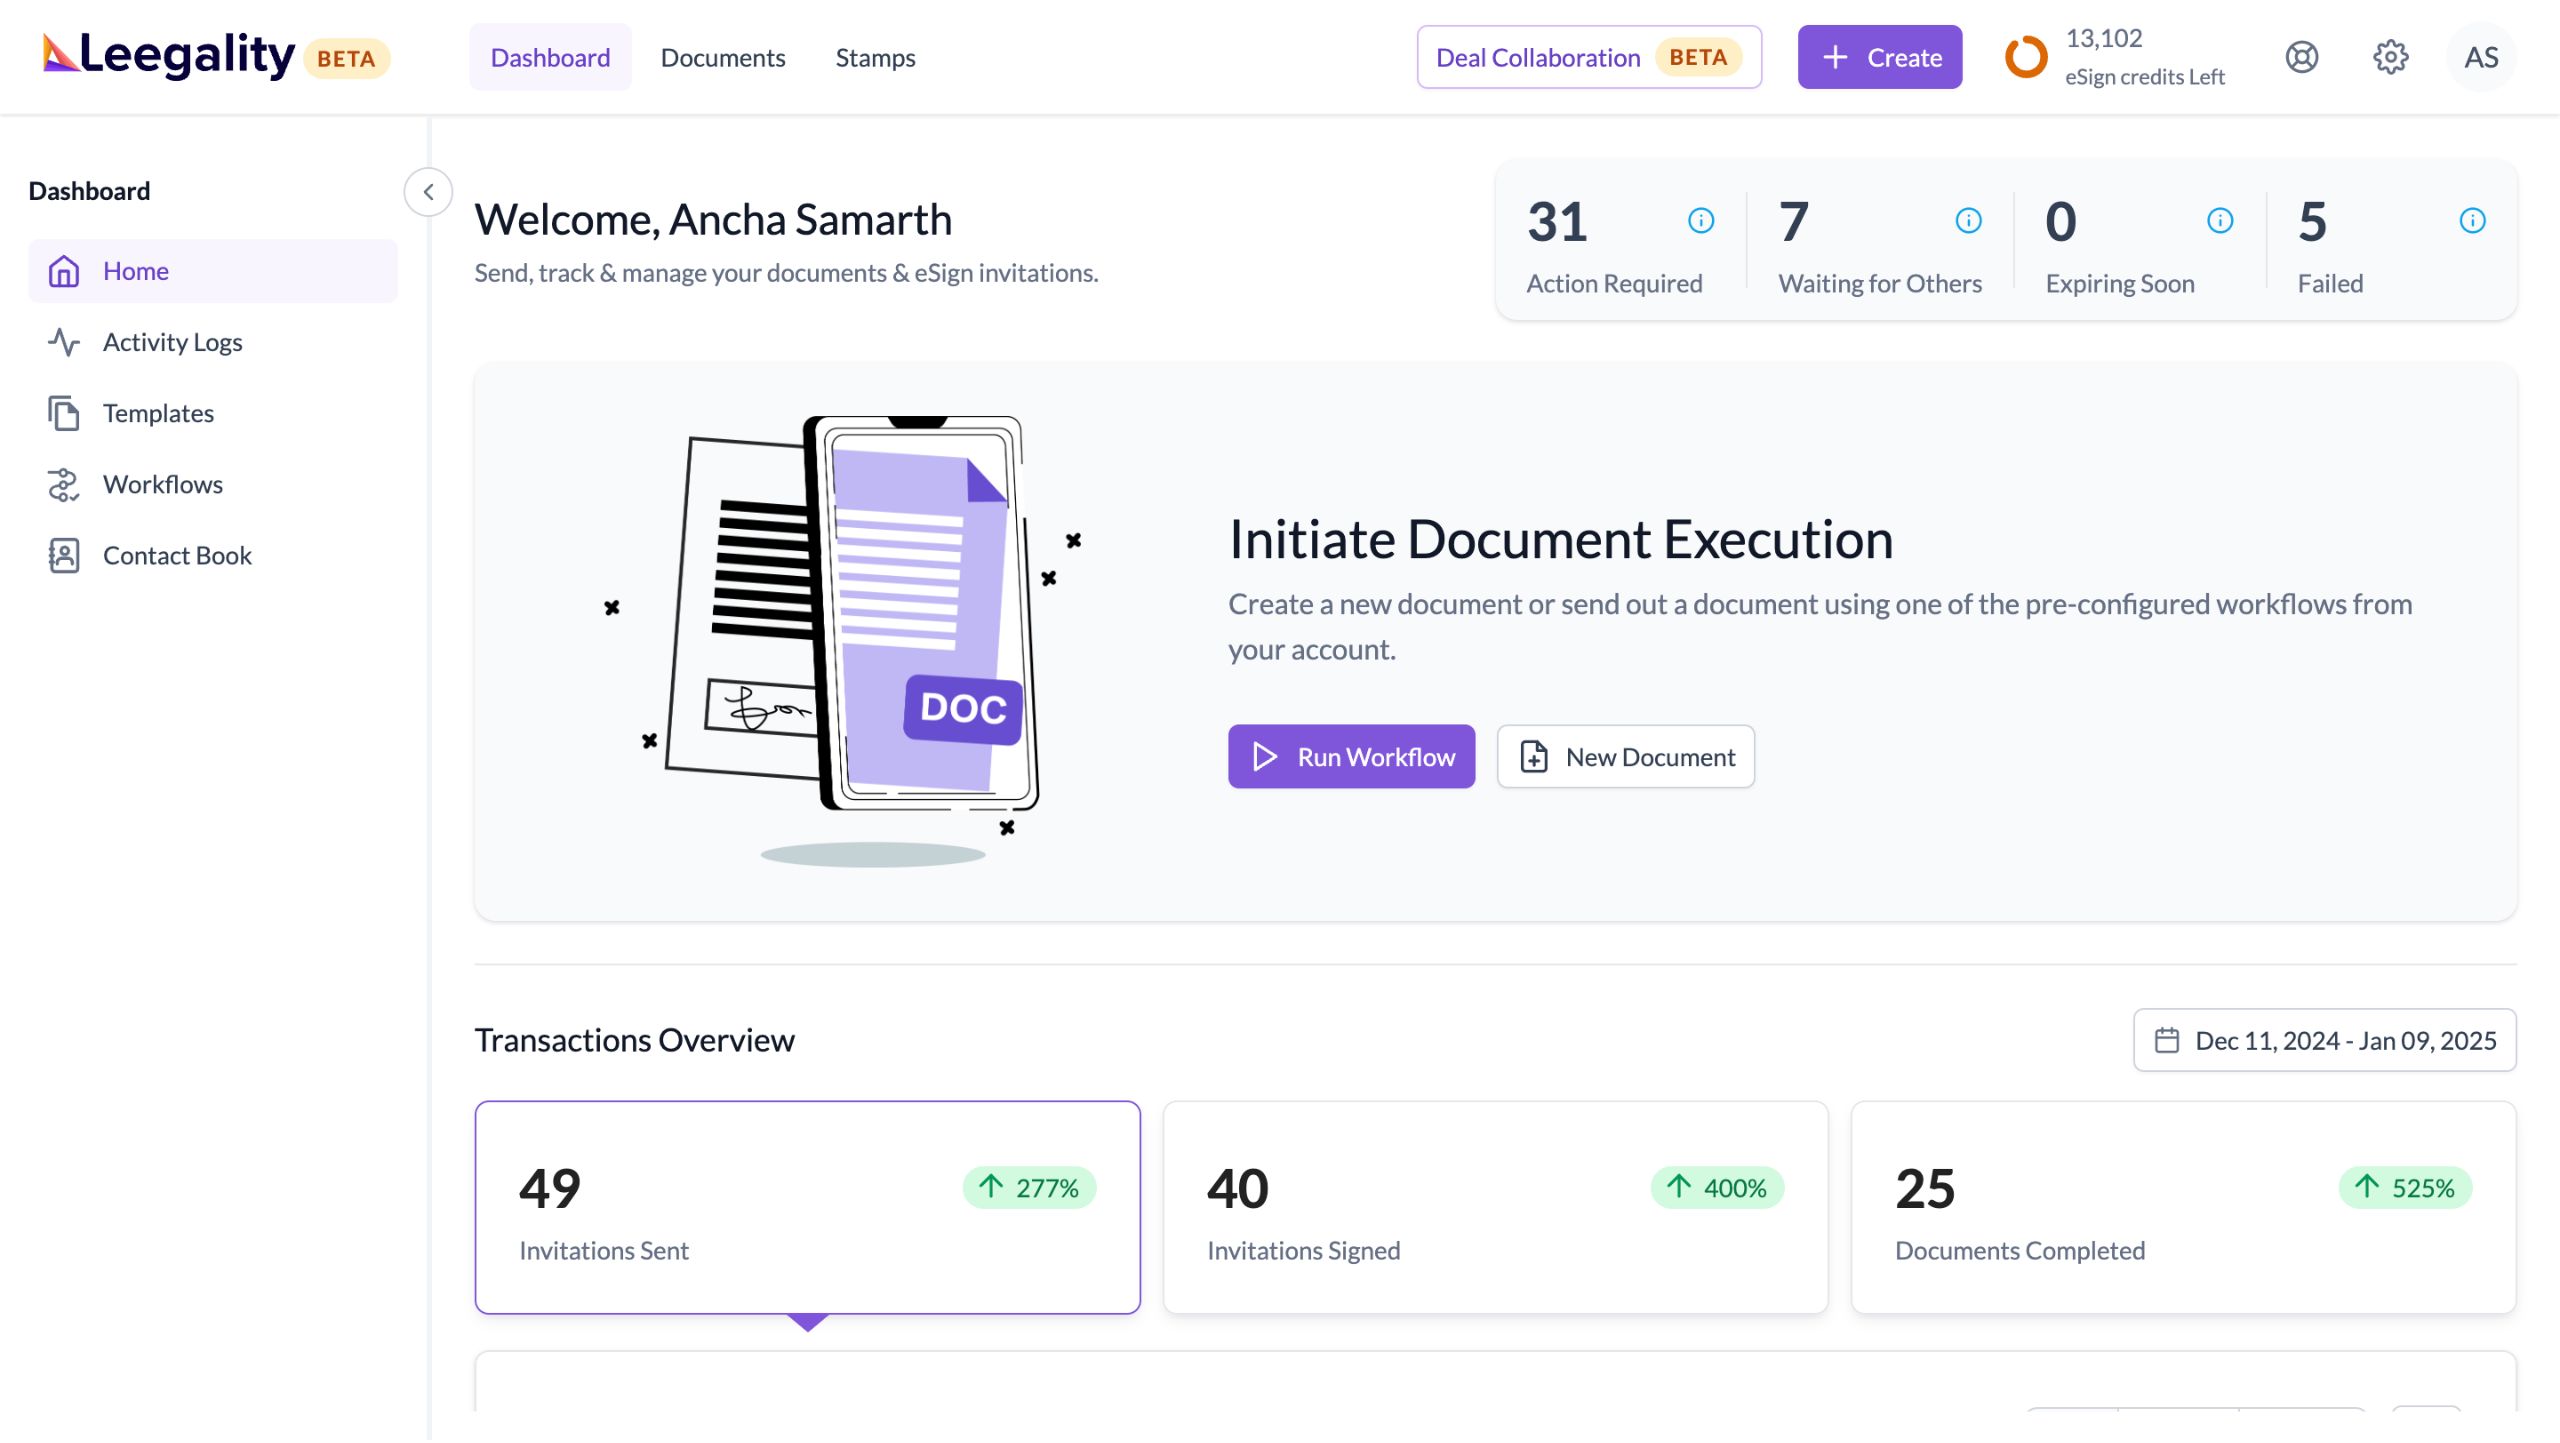Screen dimensions: 2560x1443
Task: Open the help lifebuoy icon
Action: (x=2301, y=57)
